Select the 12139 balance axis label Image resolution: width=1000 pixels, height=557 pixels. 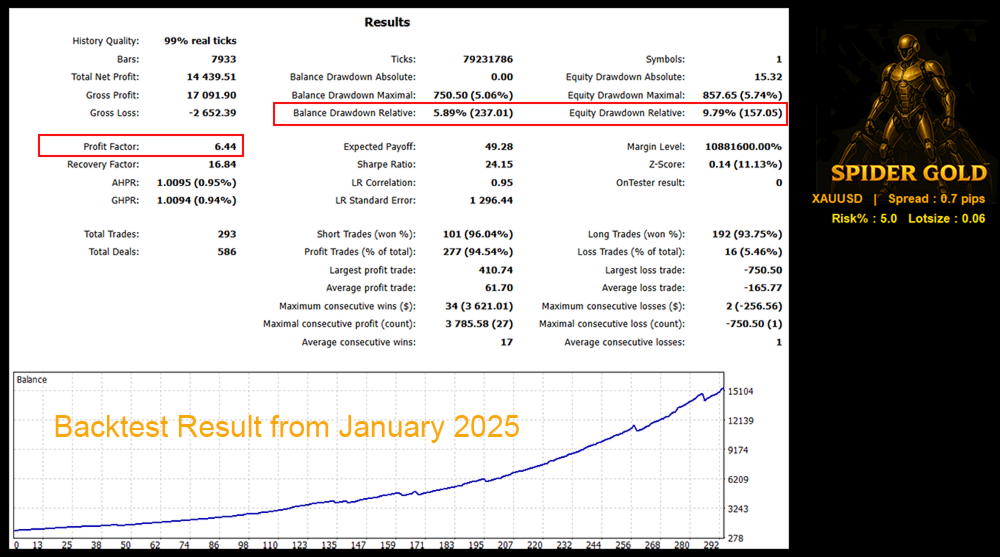pyautogui.click(x=741, y=421)
